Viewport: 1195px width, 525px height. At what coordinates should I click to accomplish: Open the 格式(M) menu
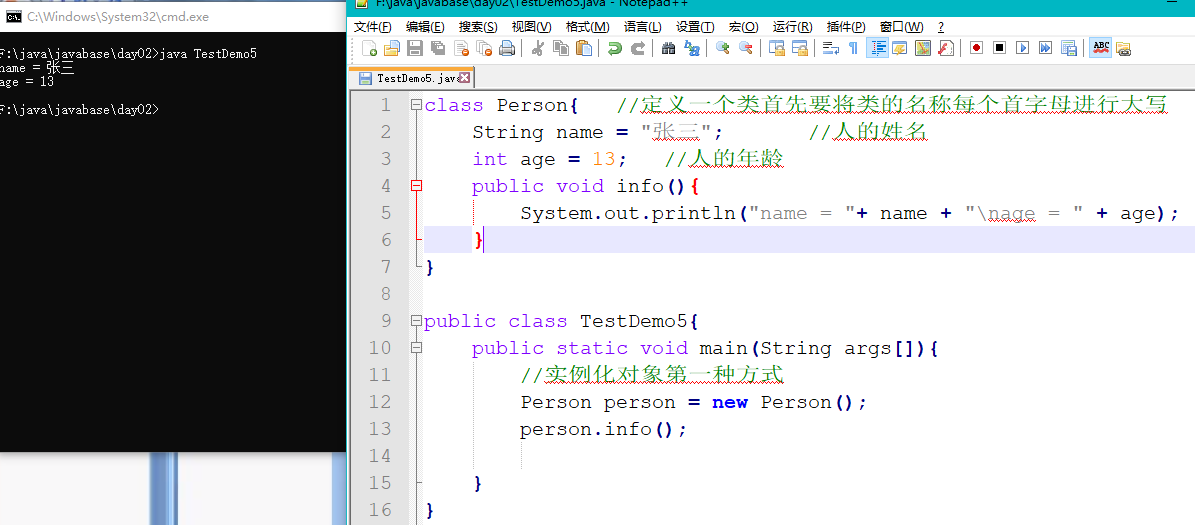tap(588, 27)
